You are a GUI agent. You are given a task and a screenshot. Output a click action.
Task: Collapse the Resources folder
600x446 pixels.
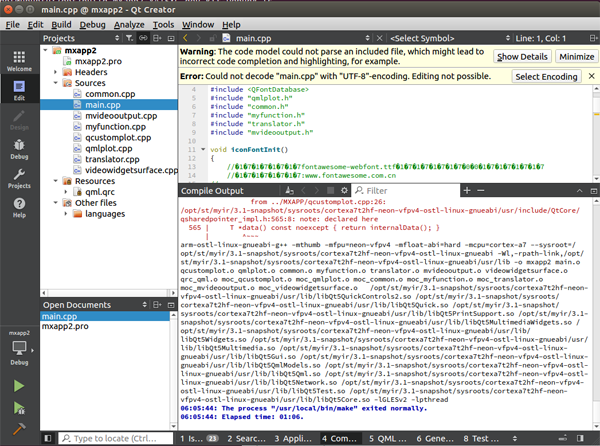tap(55, 181)
